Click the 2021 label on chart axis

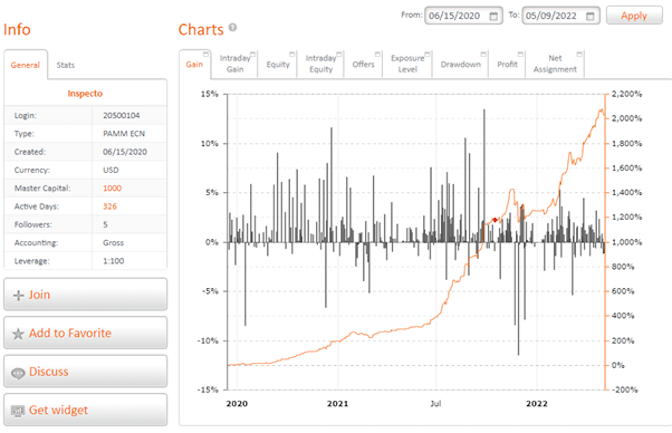coord(338,403)
